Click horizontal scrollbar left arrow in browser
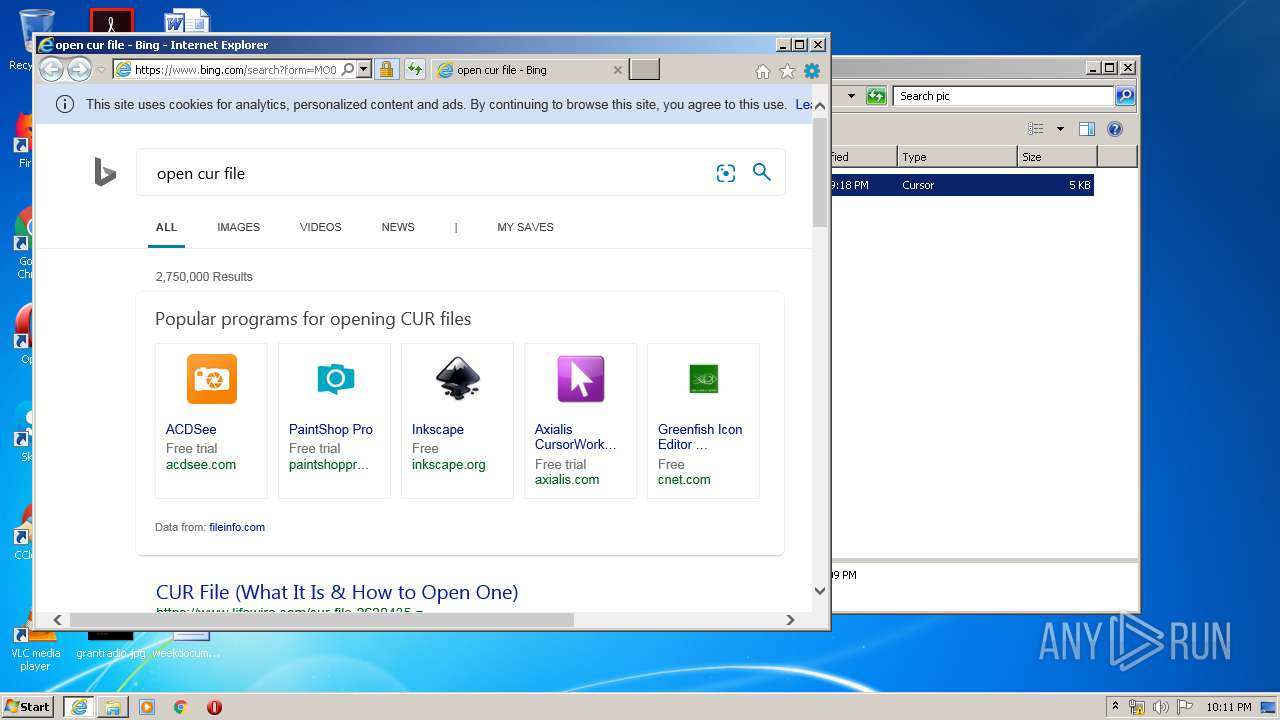Viewport: 1280px width, 720px height. tap(57, 620)
